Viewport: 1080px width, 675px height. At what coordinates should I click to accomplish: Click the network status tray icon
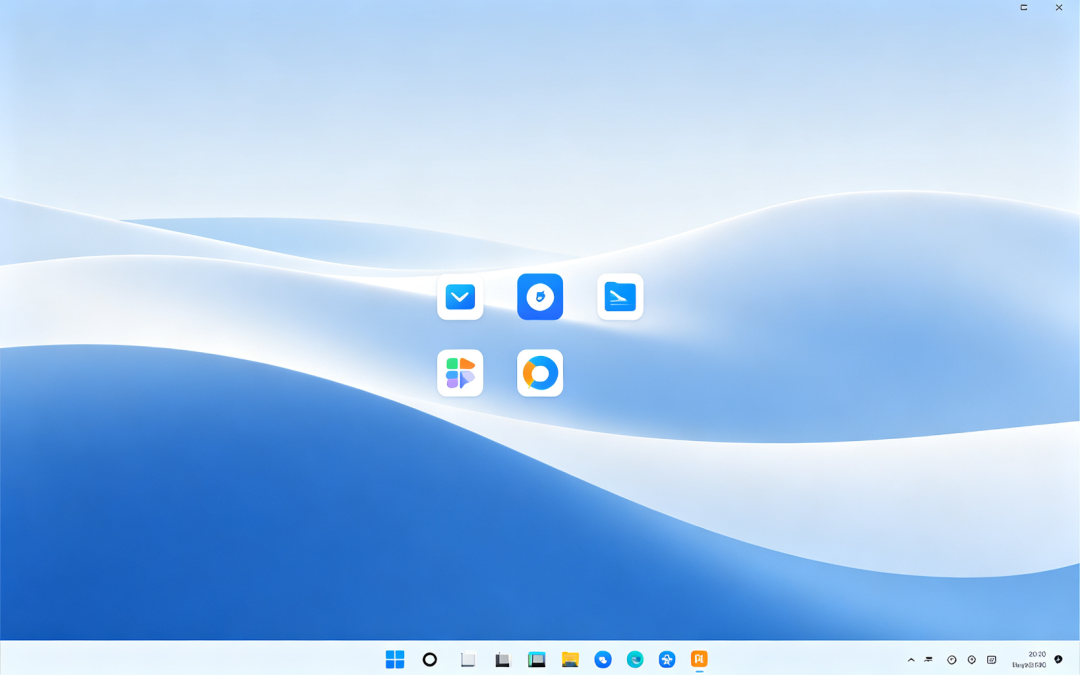pos(928,660)
